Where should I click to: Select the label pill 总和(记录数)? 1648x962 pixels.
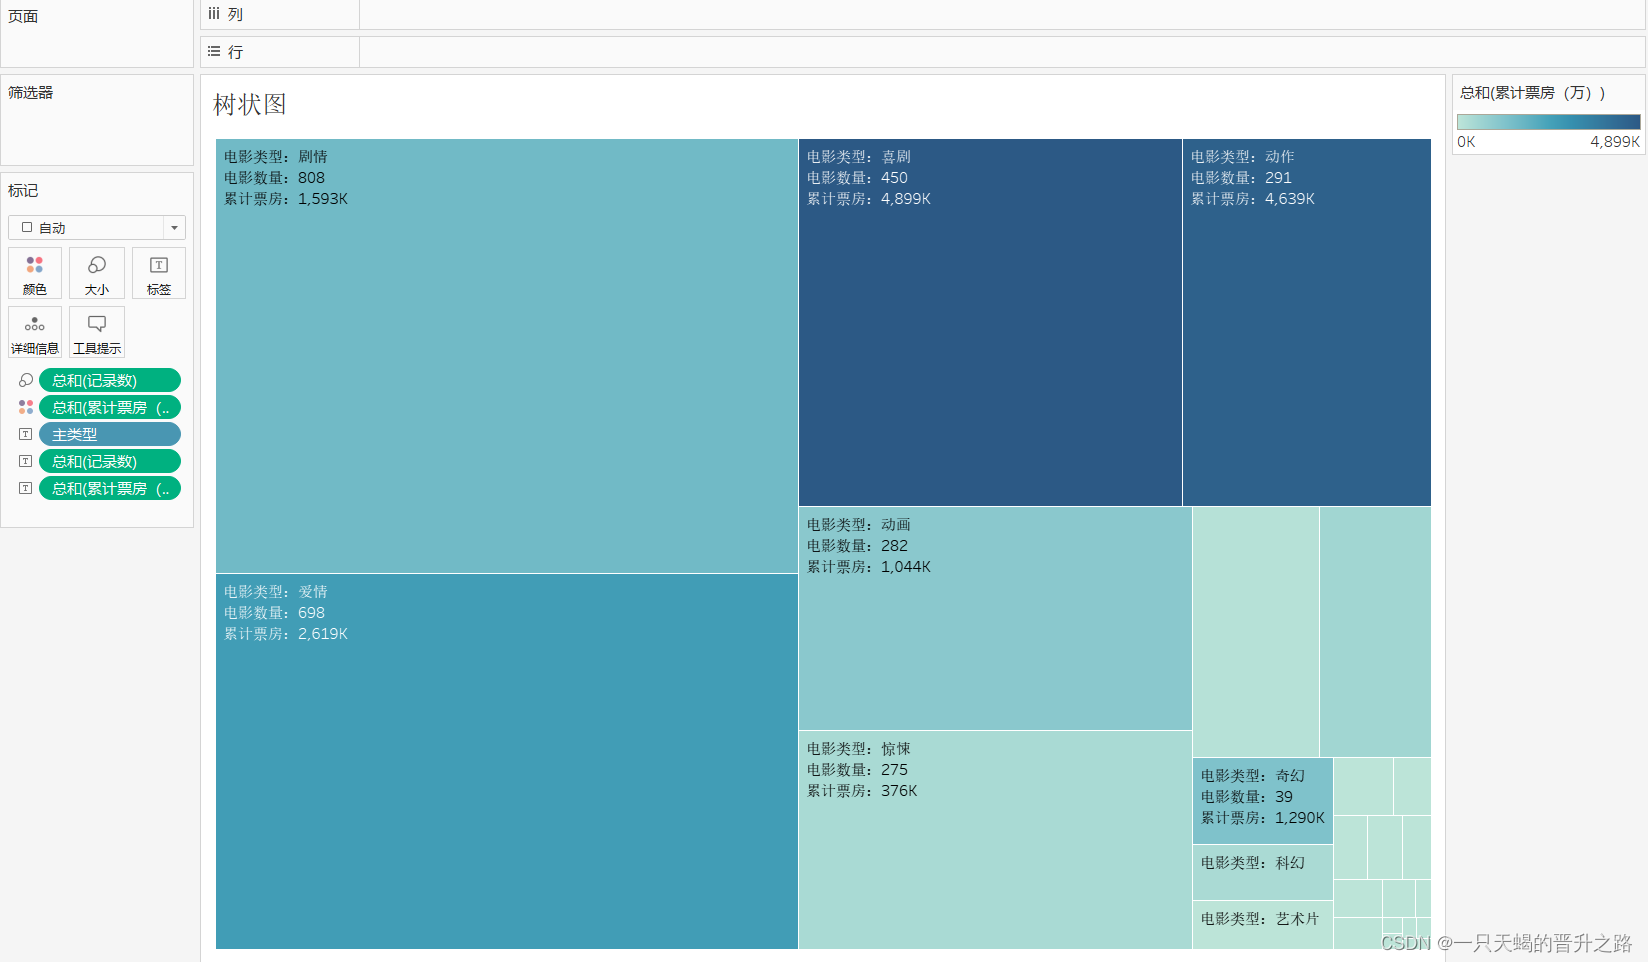[x=110, y=461]
